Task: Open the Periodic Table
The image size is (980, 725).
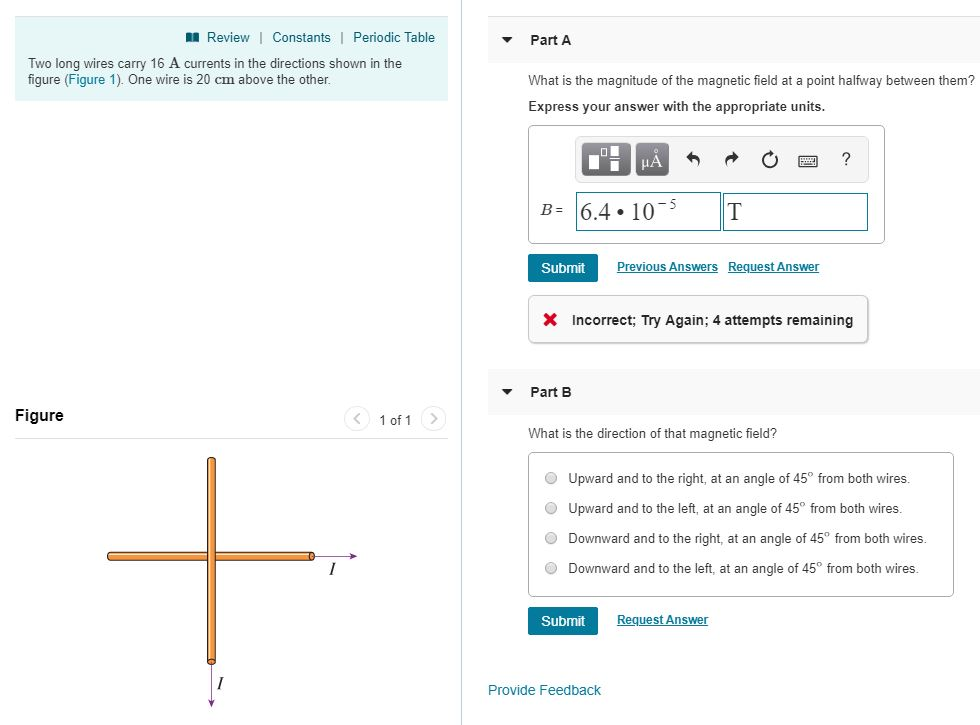Action: pos(394,37)
